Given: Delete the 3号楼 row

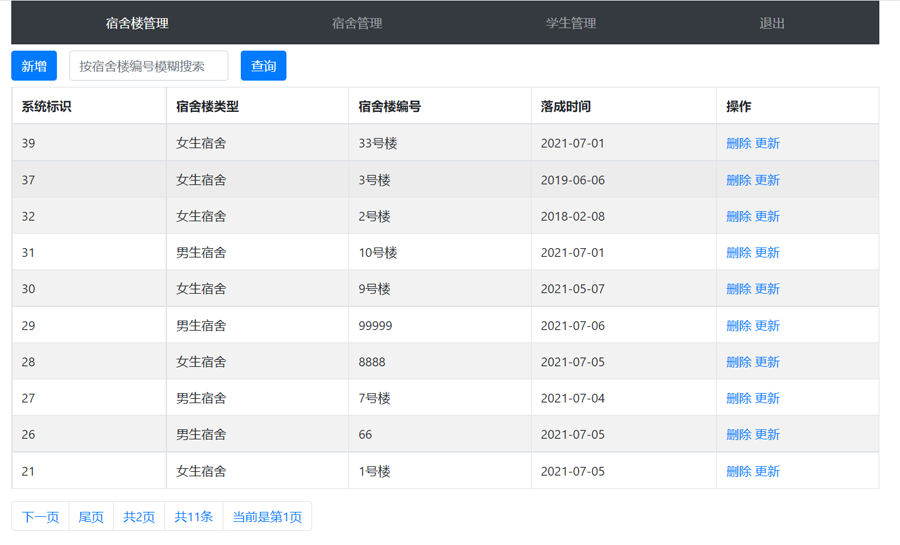Looking at the screenshot, I should point(739,180).
